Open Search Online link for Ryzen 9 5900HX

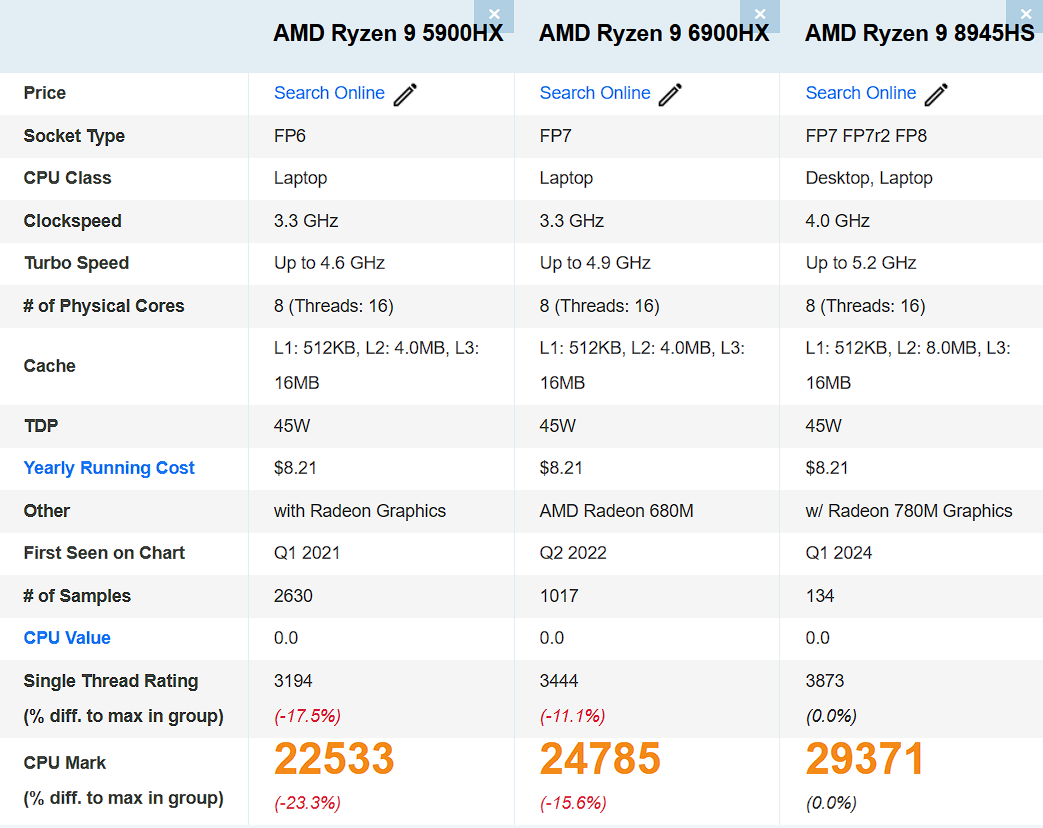point(329,93)
